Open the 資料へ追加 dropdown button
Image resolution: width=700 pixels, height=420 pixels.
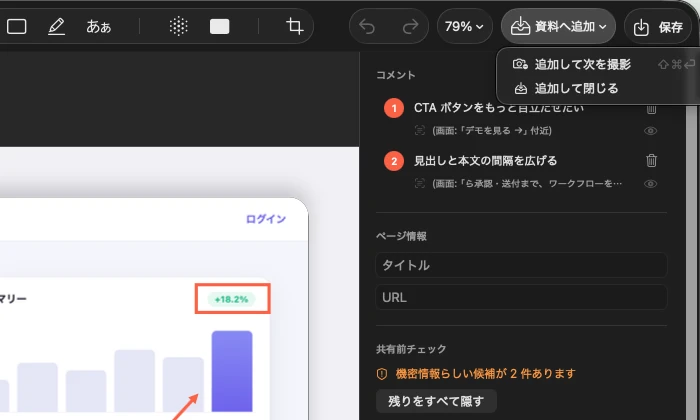[558, 27]
